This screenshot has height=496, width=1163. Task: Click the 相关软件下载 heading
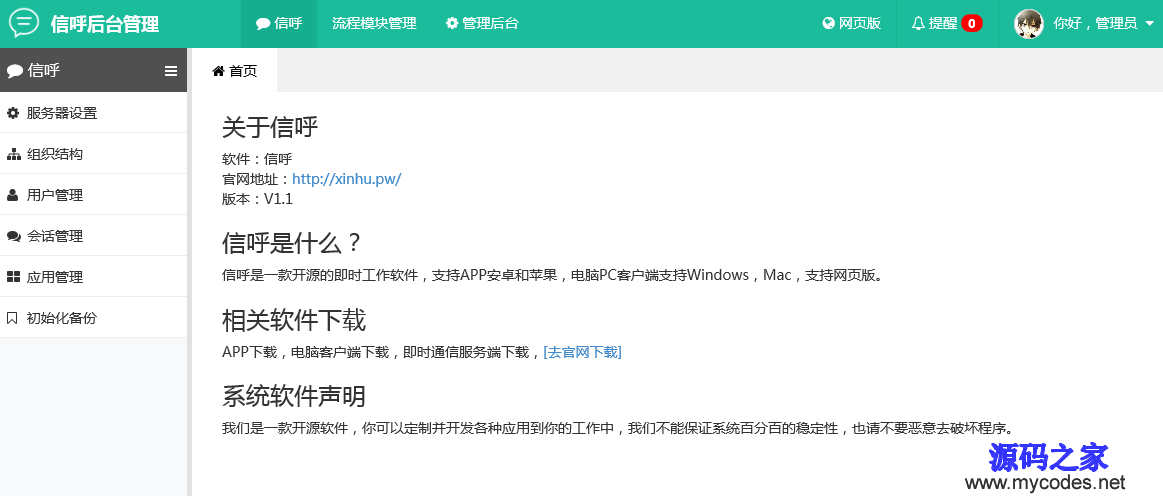(294, 320)
